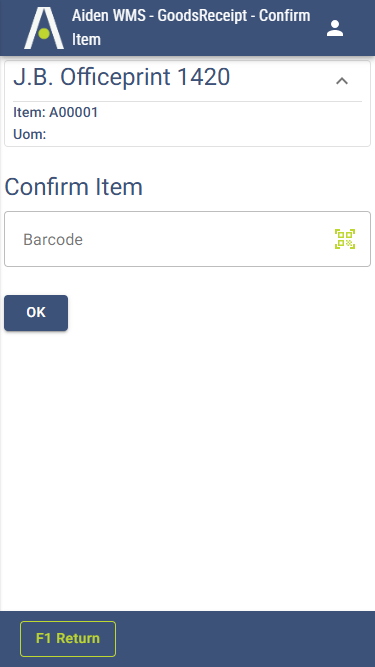Click the Aiden WMS logo
This screenshot has width=375, height=667.
(x=44, y=28)
